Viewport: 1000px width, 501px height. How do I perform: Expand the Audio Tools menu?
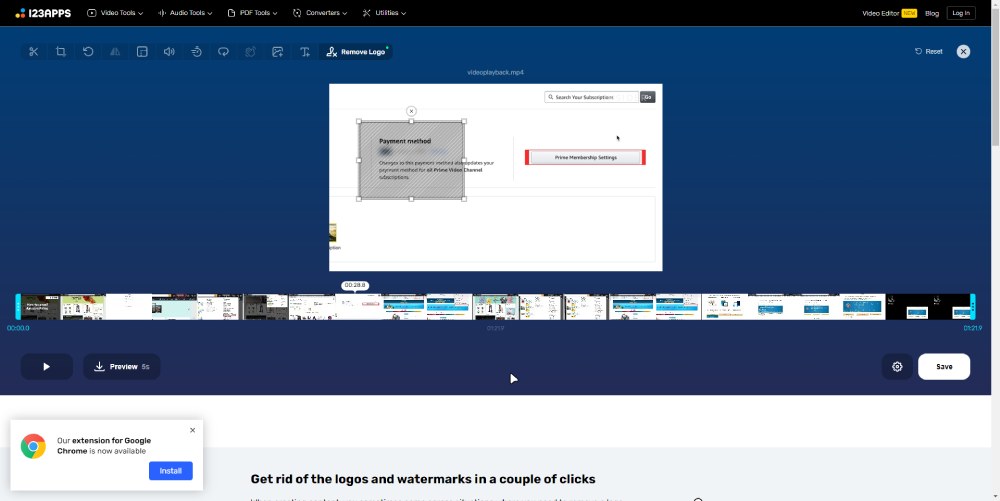coord(185,13)
